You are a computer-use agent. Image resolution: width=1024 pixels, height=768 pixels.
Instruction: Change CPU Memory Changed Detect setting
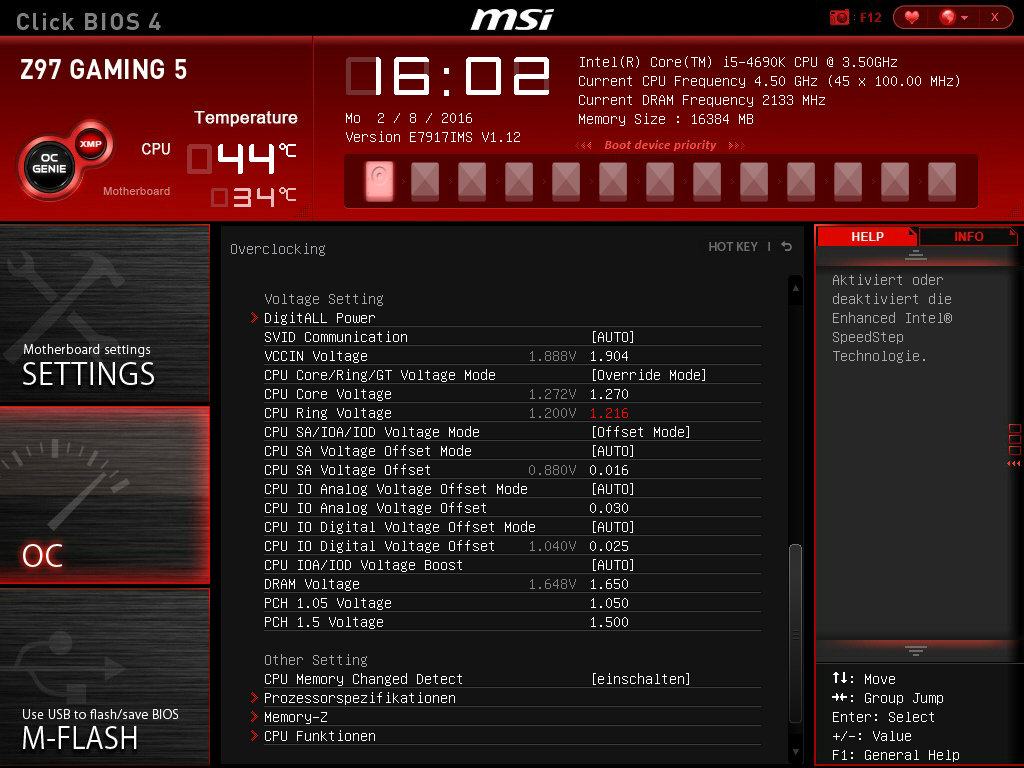pos(641,679)
